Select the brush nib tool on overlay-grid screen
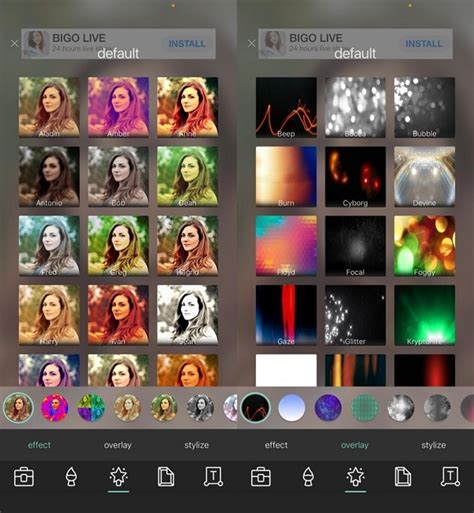 (x=308, y=477)
